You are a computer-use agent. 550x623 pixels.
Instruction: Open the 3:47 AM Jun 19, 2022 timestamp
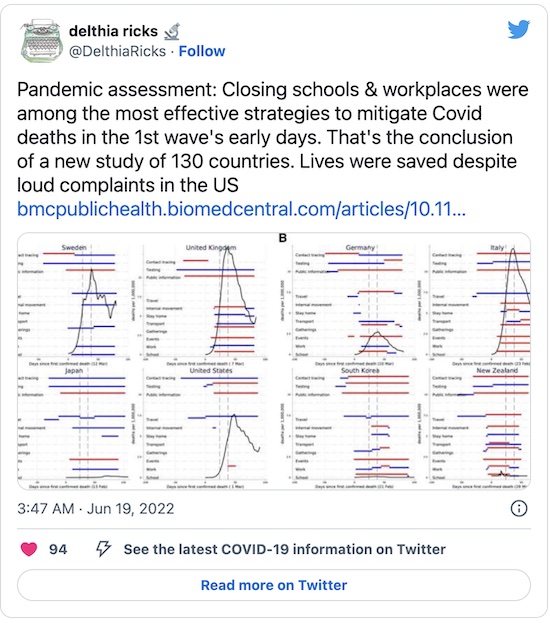click(x=96, y=509)
